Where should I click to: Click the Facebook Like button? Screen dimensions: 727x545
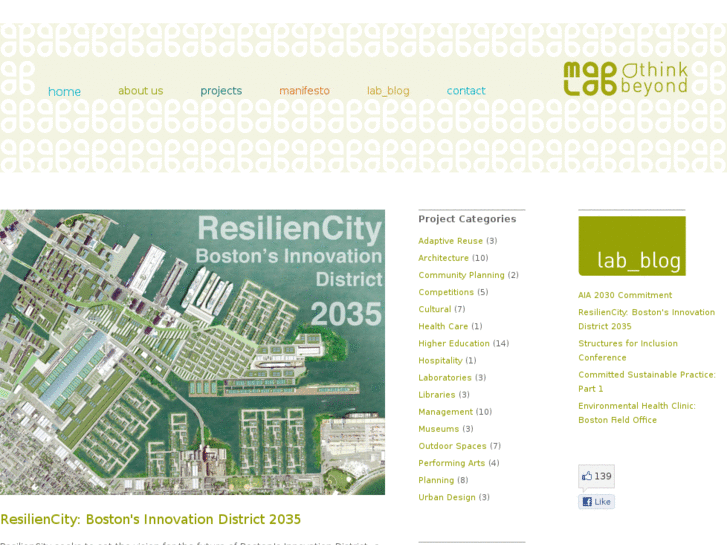pos(596,501)
